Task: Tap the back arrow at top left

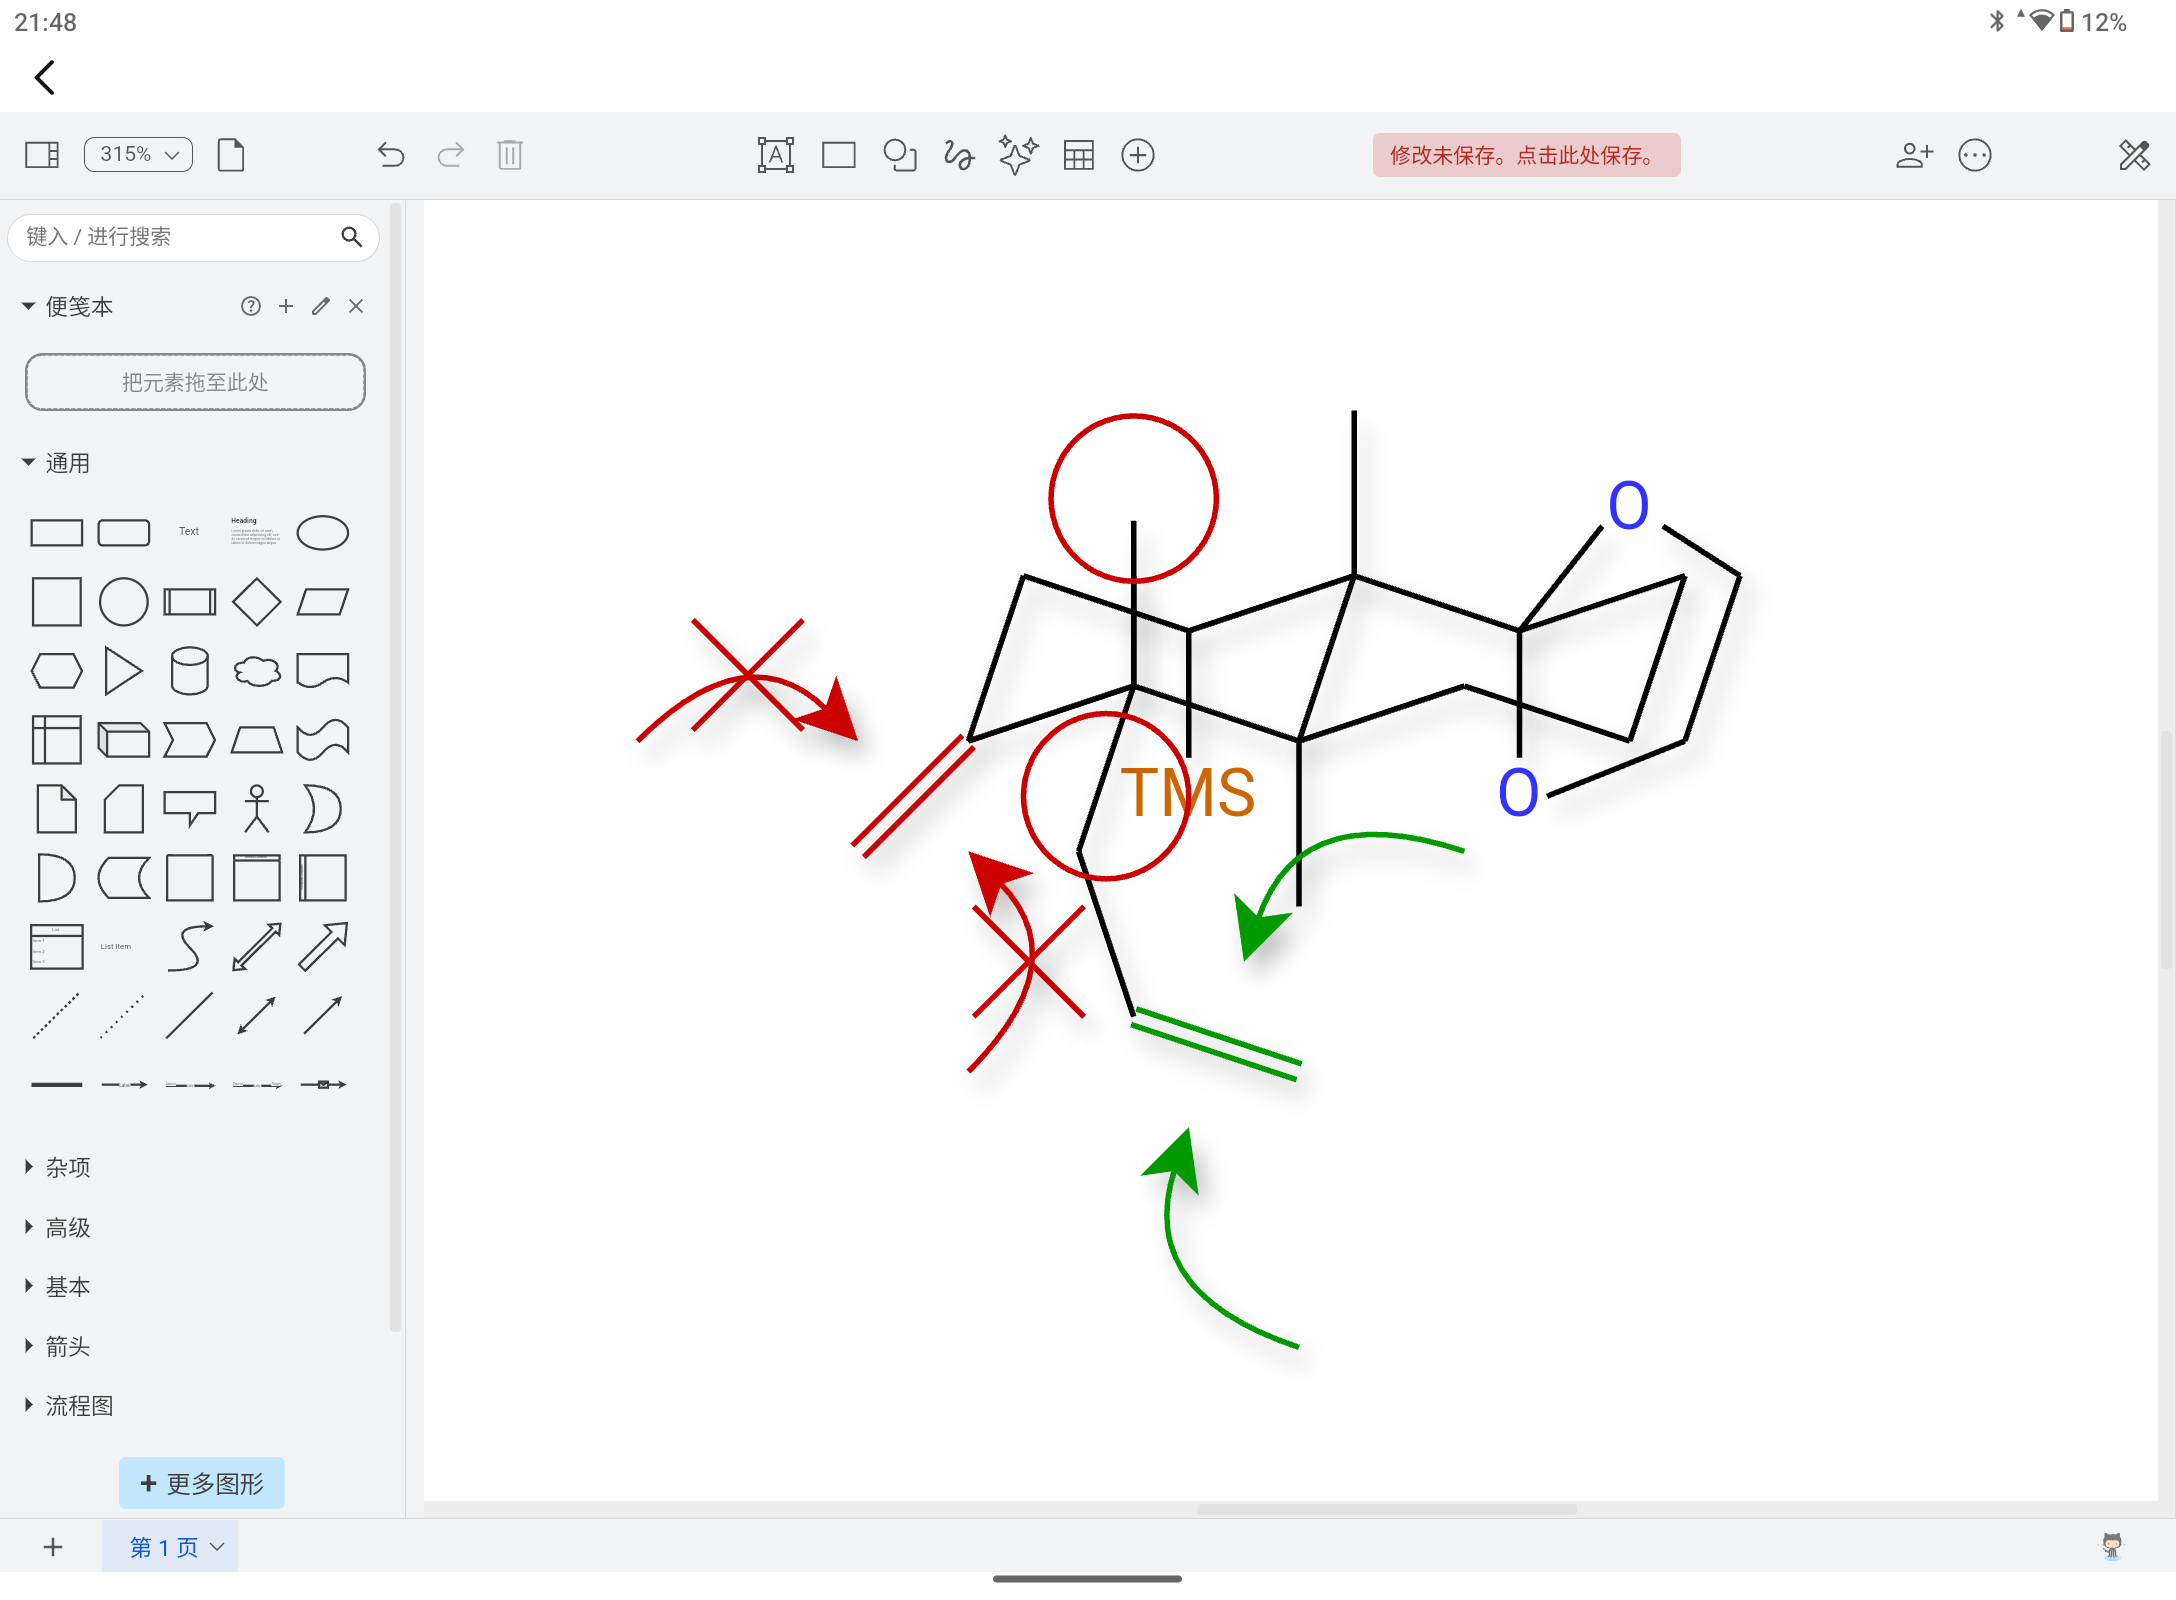Action: 44,77
